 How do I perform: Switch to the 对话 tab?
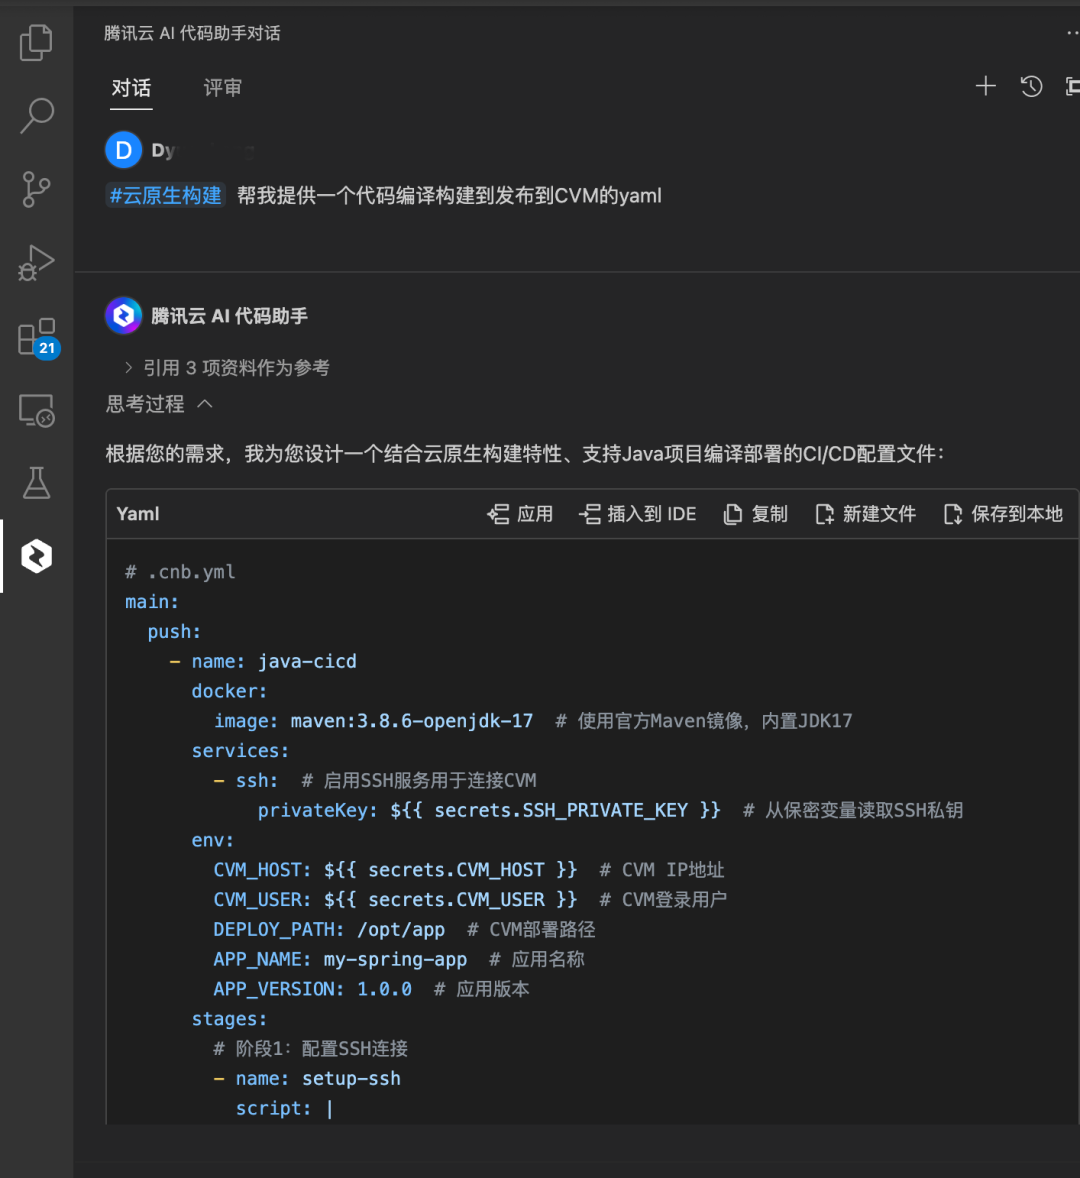click(x=131, y=88)
